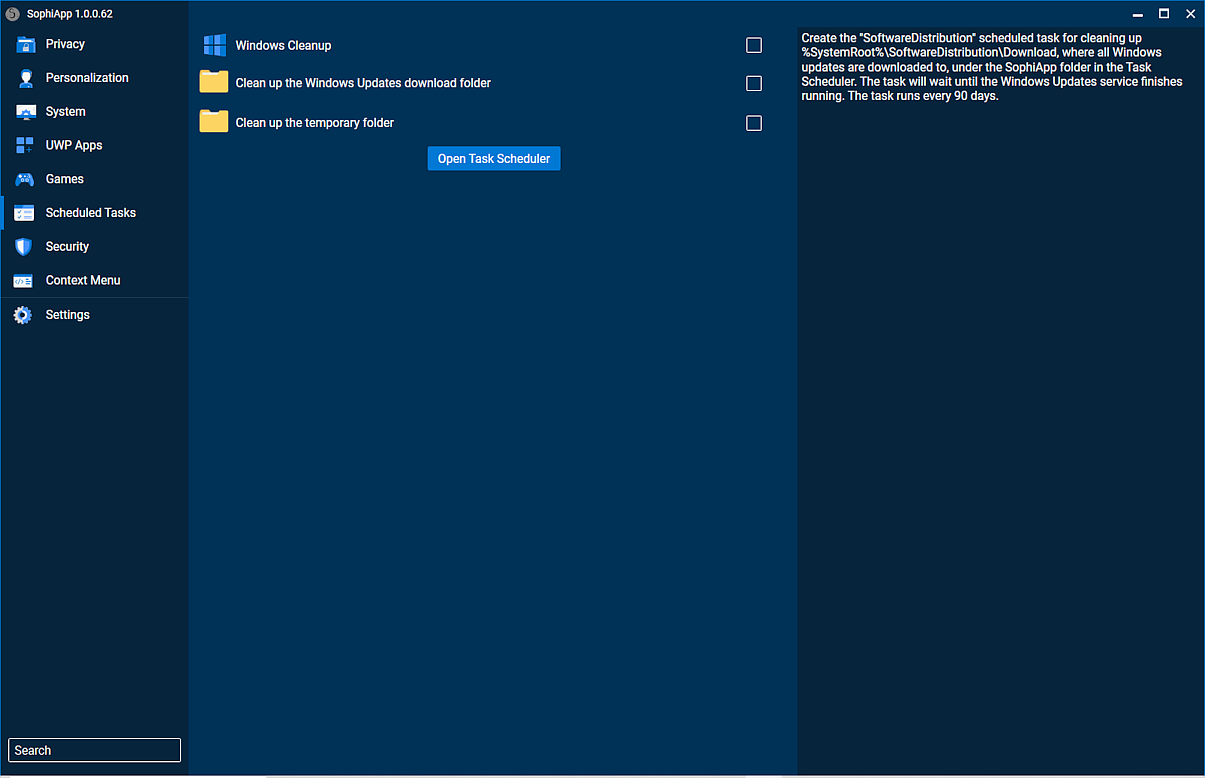The image size is (1205, 778).
Task: Click folder icon beside temporary folder cleanup
Action: click(x=214, y=122)
